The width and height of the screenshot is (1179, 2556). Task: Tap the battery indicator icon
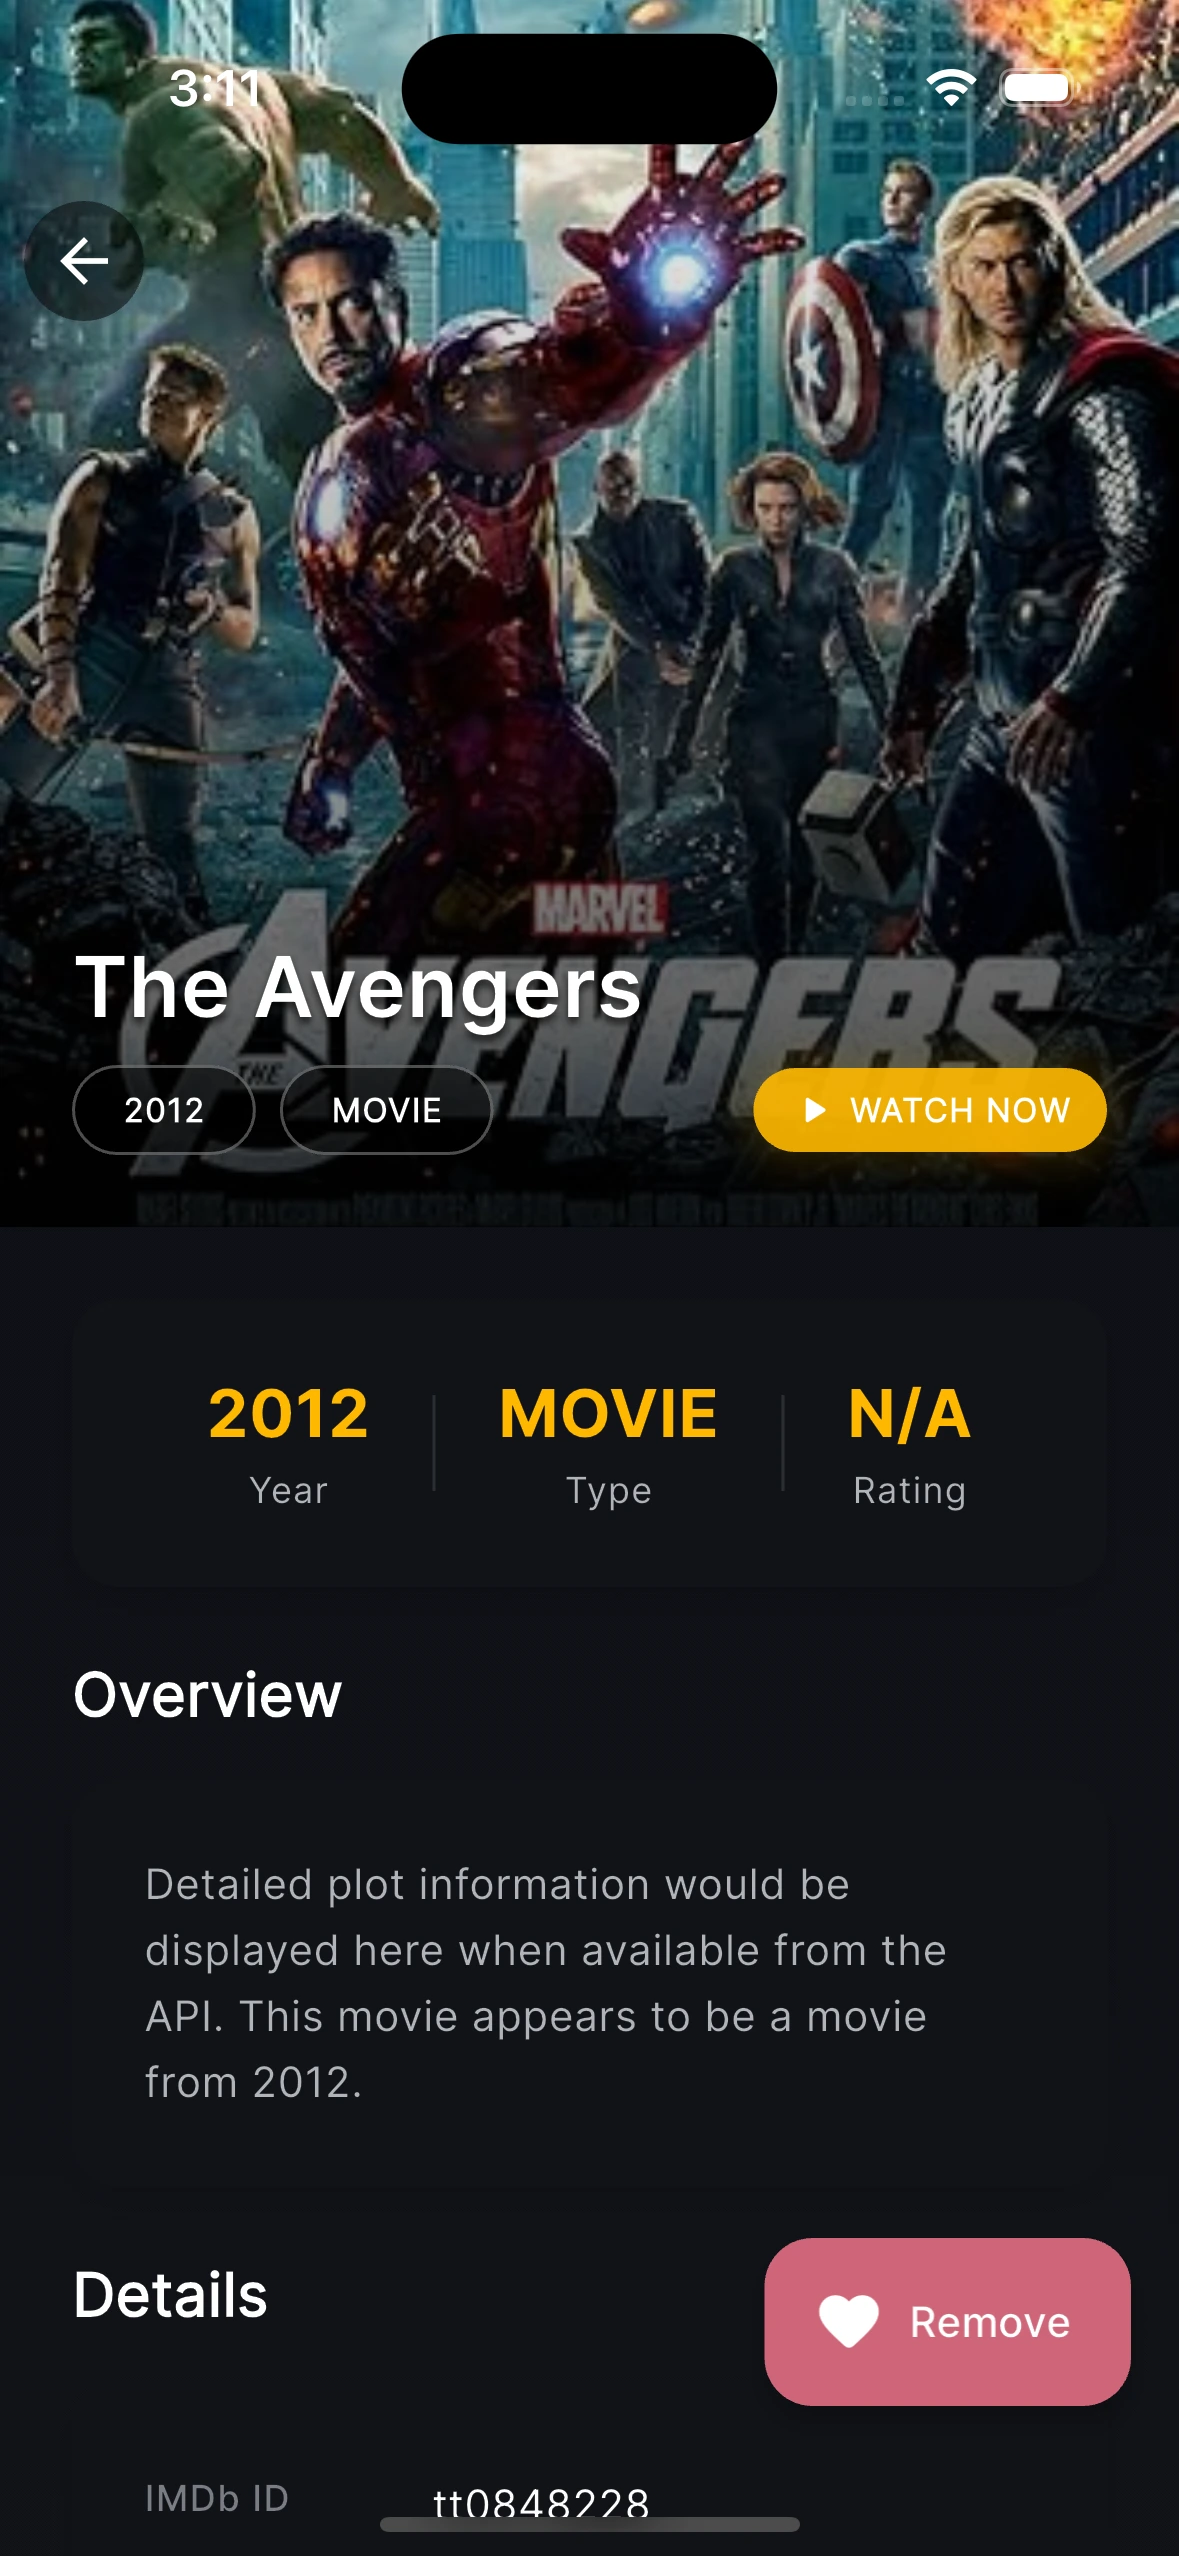(1038, 88)
